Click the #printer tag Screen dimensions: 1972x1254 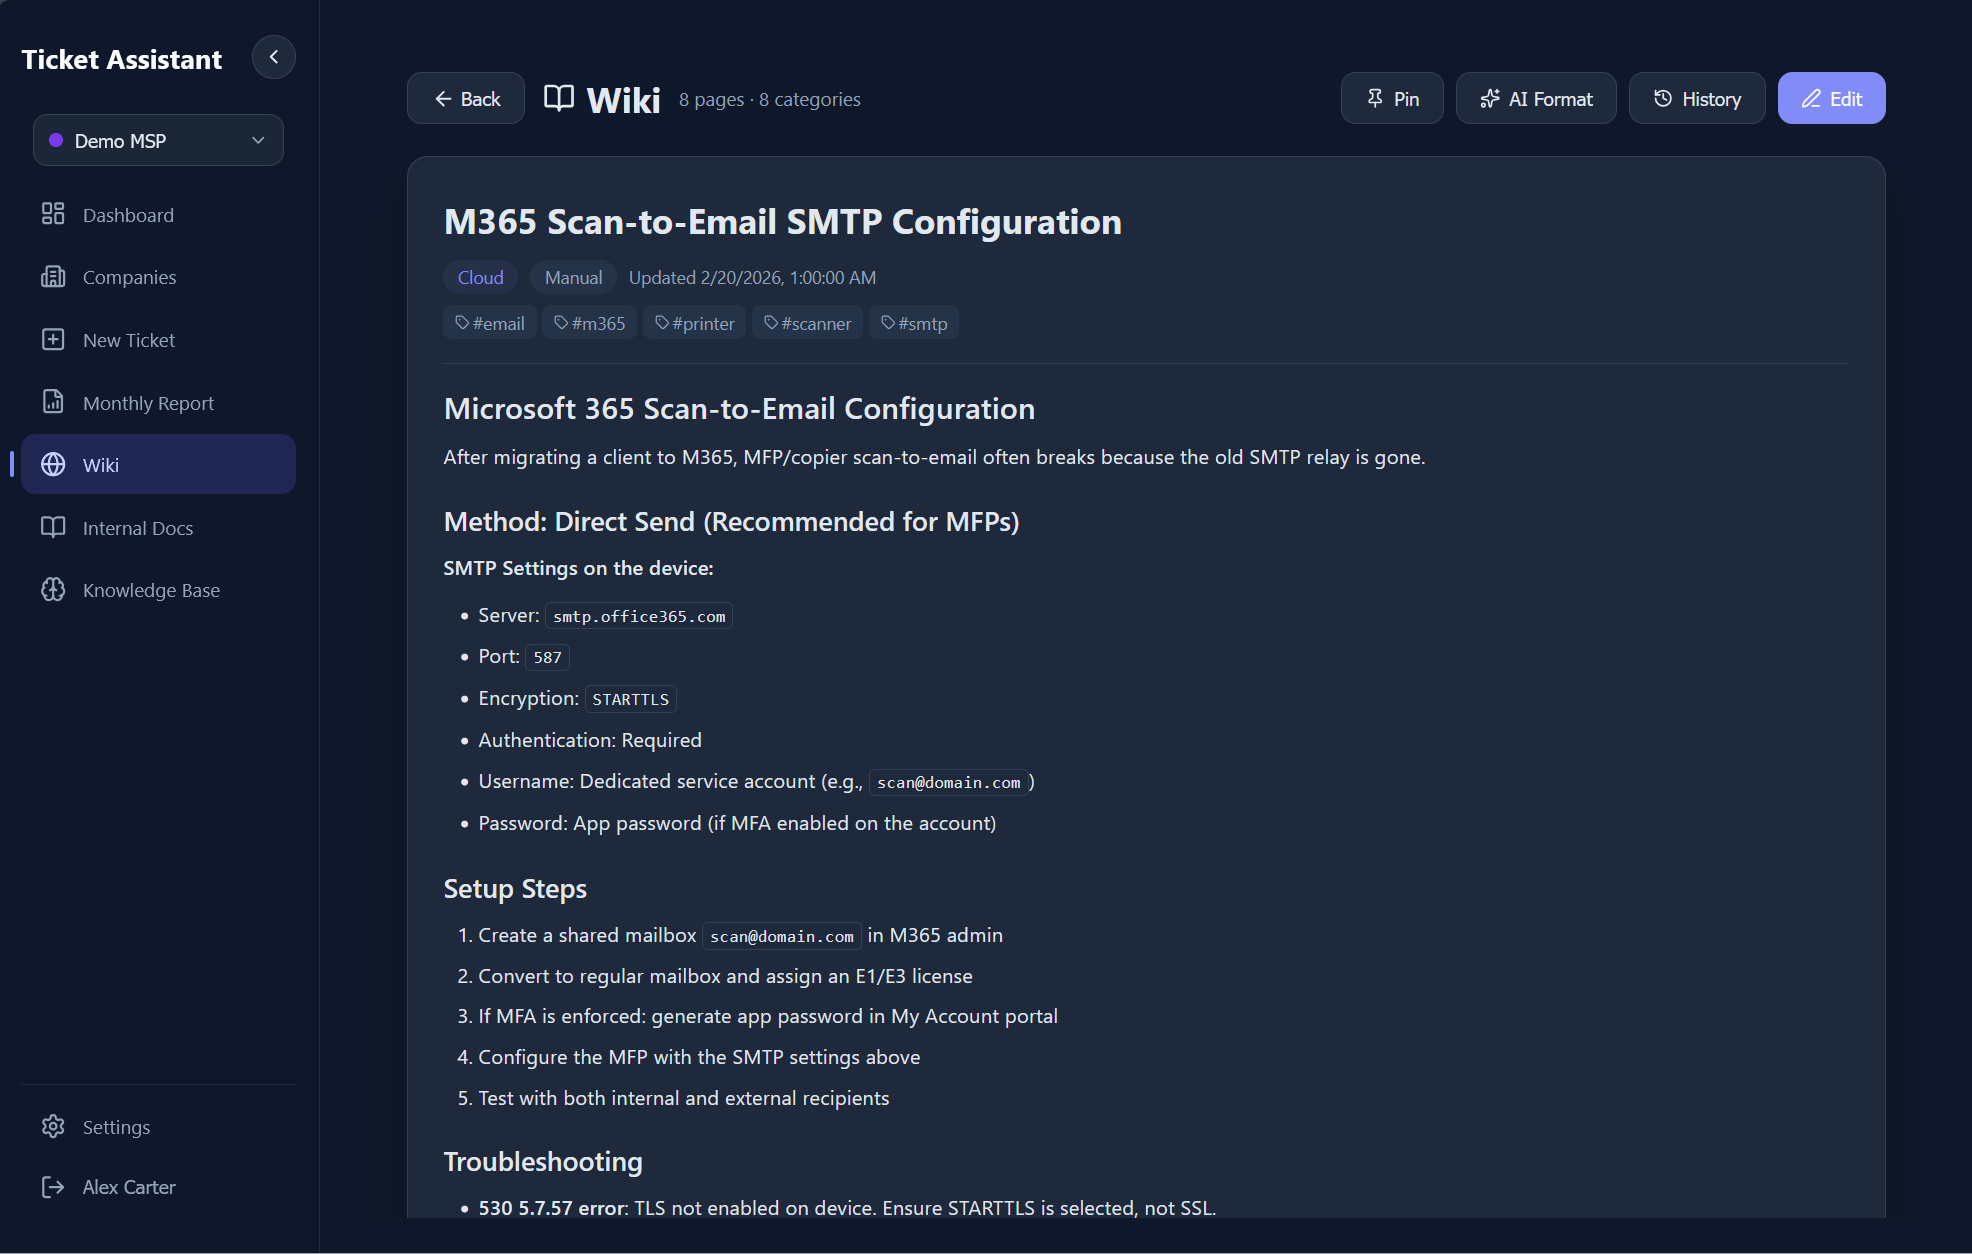pyautogui.click(x=694, y=323)
